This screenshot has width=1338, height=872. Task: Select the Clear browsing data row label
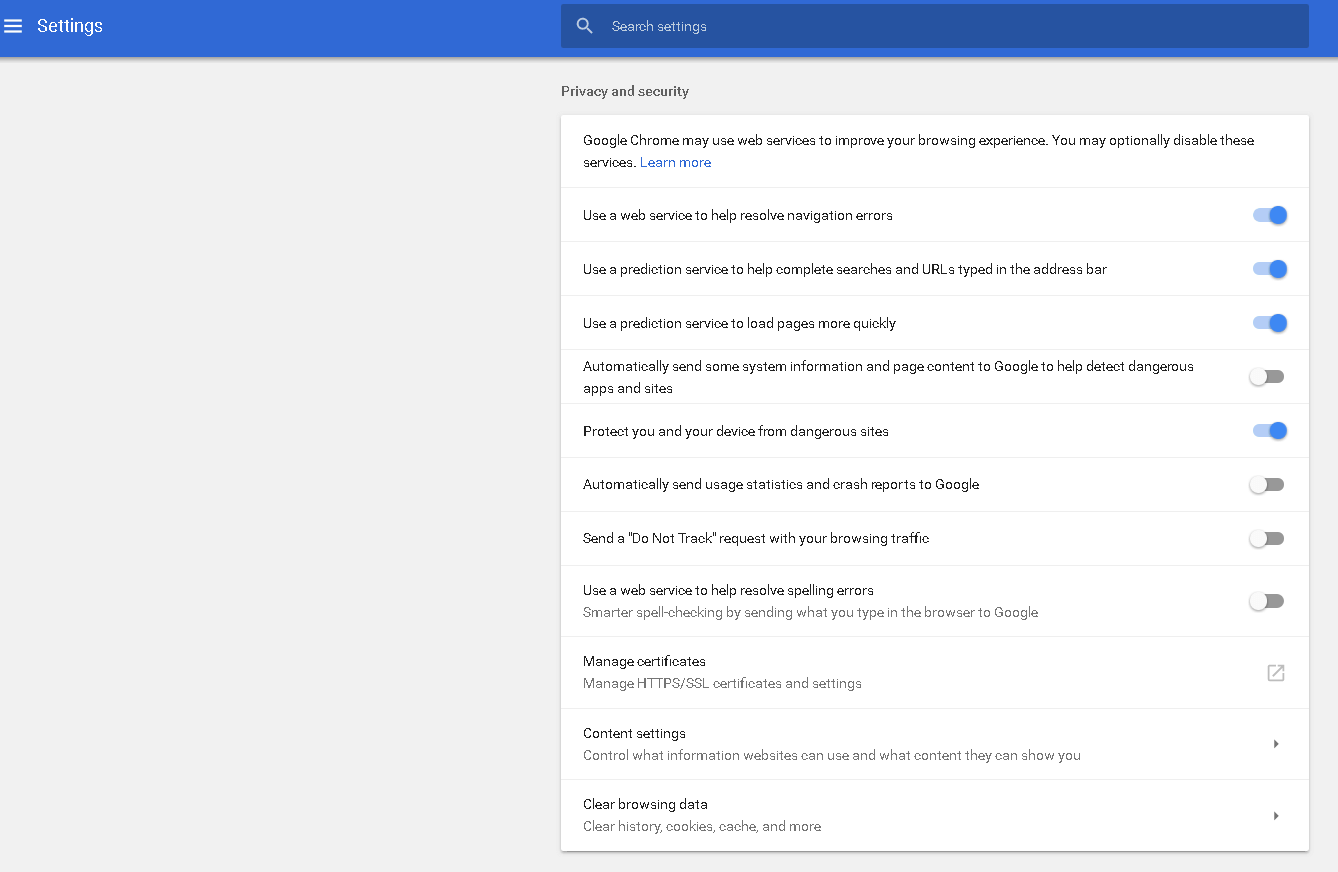click(x=645, y=805)
